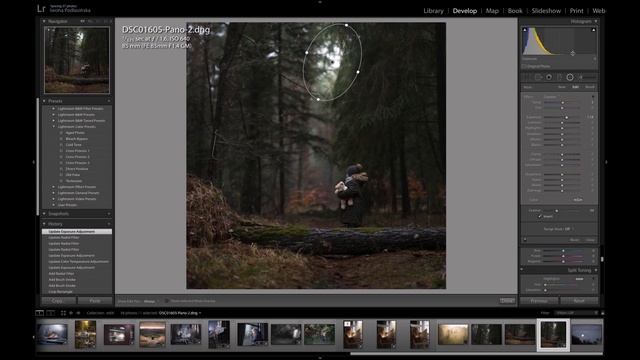Toggle histogram shadow clipping indicator

click(525, 30)
